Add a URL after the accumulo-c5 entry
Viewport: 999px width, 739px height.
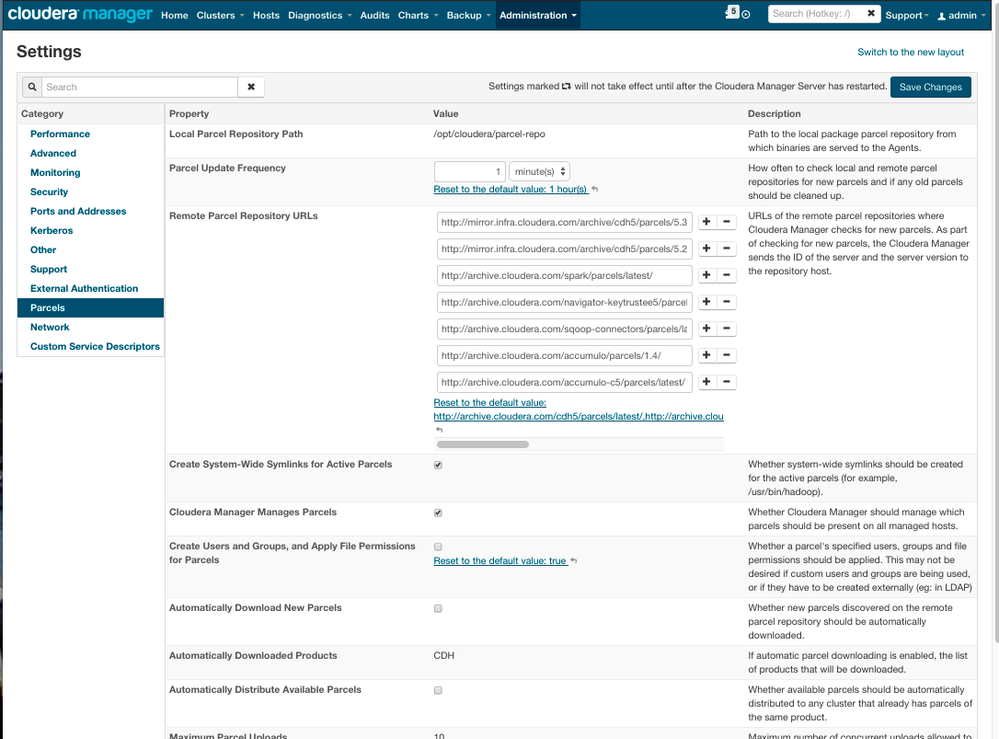coord(706,382)
